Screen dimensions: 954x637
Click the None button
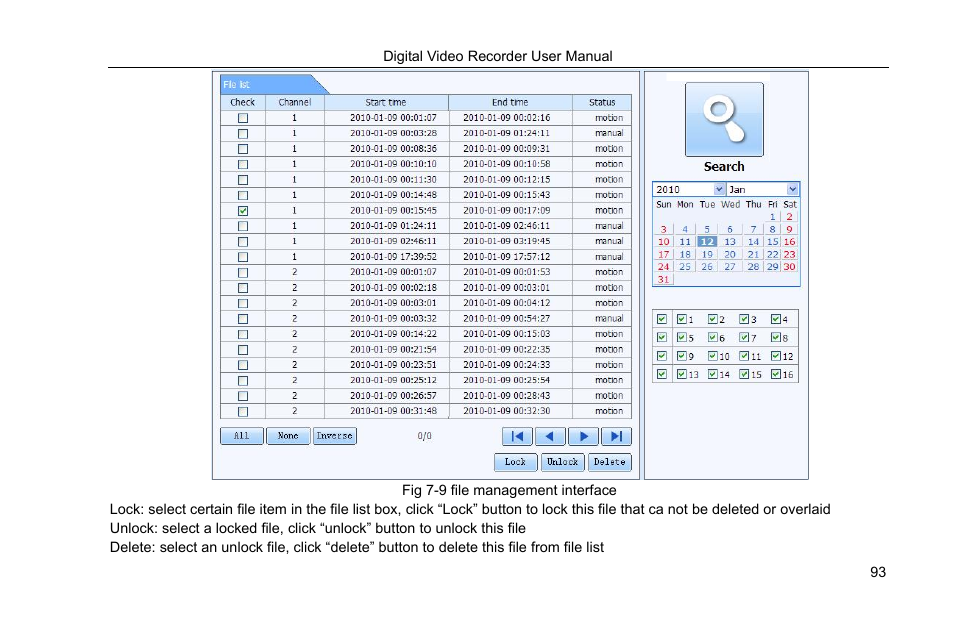pyautogui.click(x=288, y=436)
